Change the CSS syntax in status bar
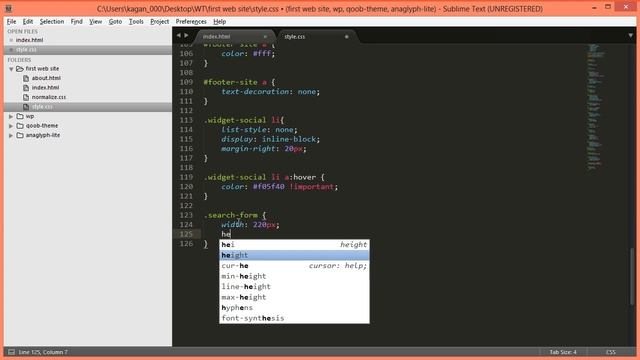Image resolution: width=640 pixels, height=360 pixels. tap(611, 352)
